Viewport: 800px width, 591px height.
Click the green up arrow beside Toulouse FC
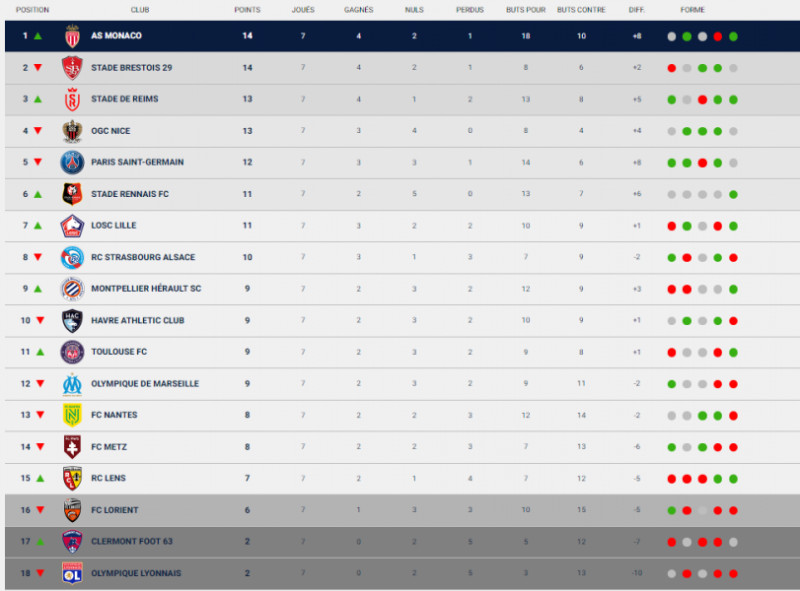click(40, 352)
